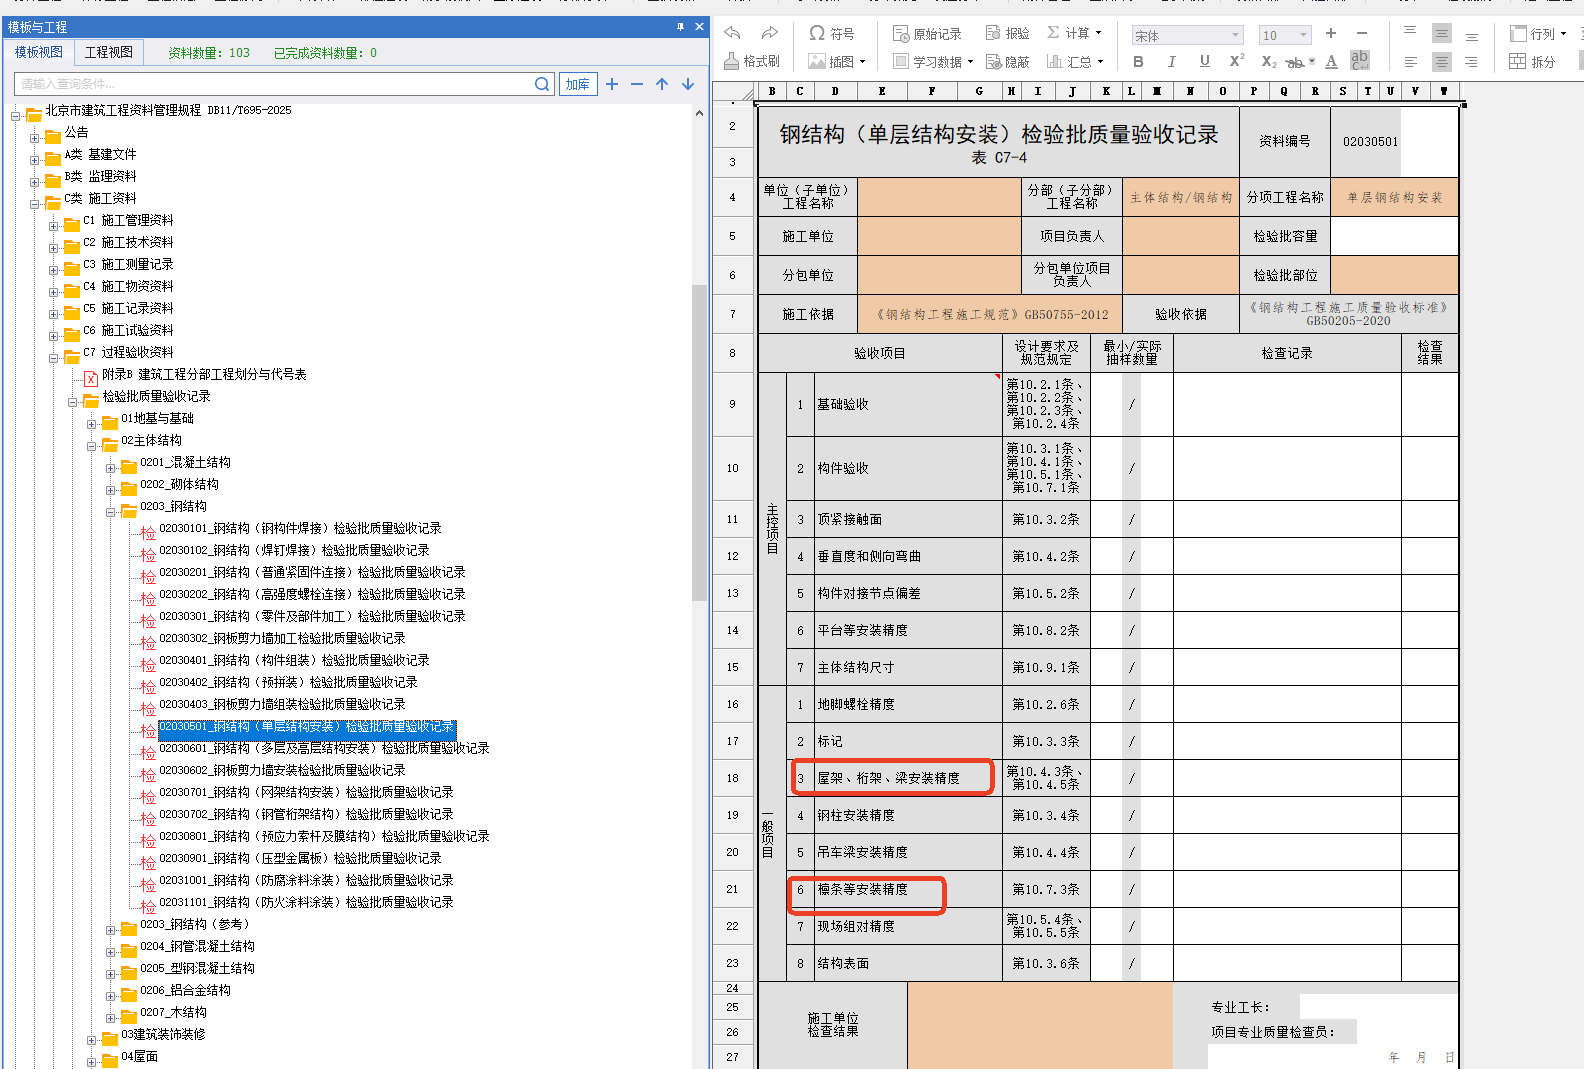Switch to the 模板视图 tab
This screenshot has width=1584, height=1069.
coord(39,52)
